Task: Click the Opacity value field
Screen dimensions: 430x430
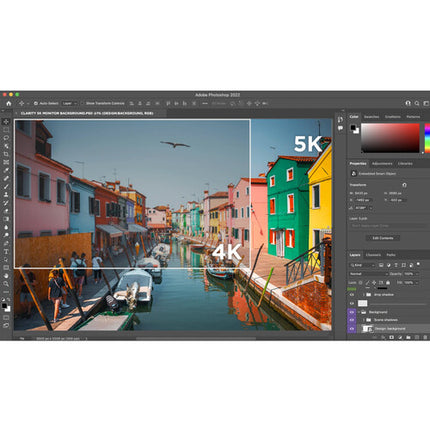Action: tap(409, 274)
